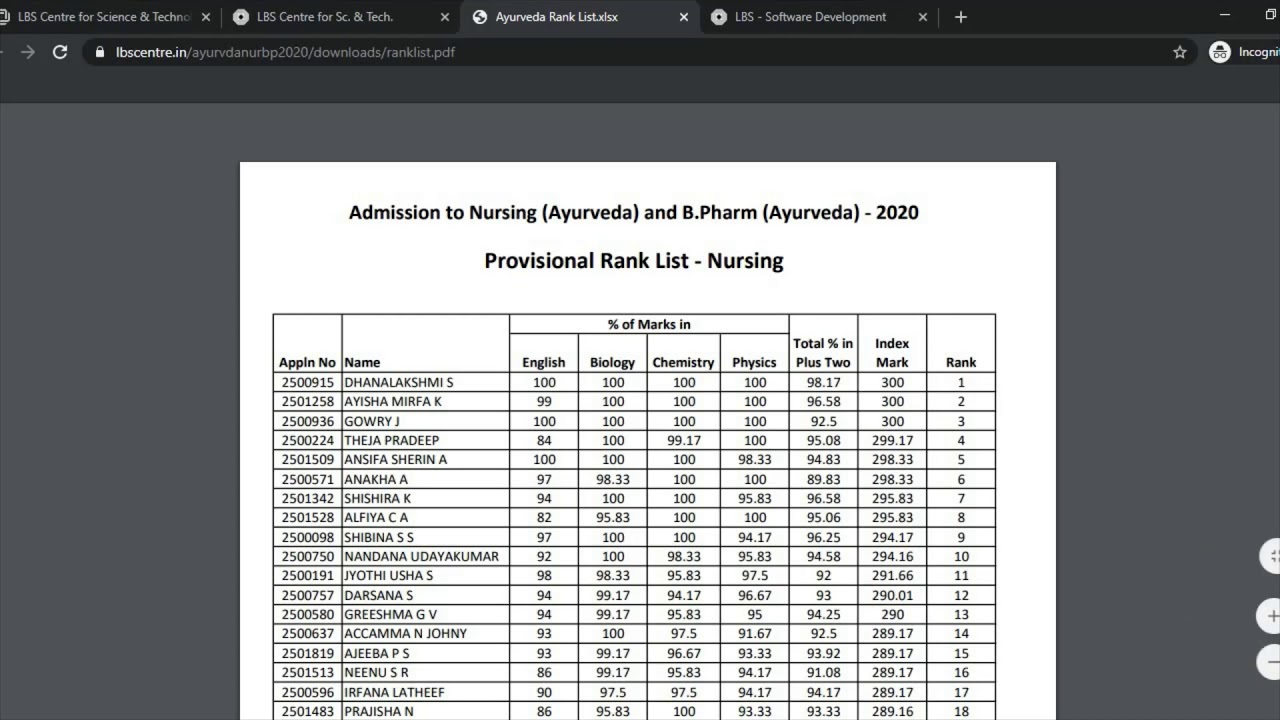1280x720 pixels.
Task: Click total percent 89.83 for ANAKHA A
Action: coord(823,479)
